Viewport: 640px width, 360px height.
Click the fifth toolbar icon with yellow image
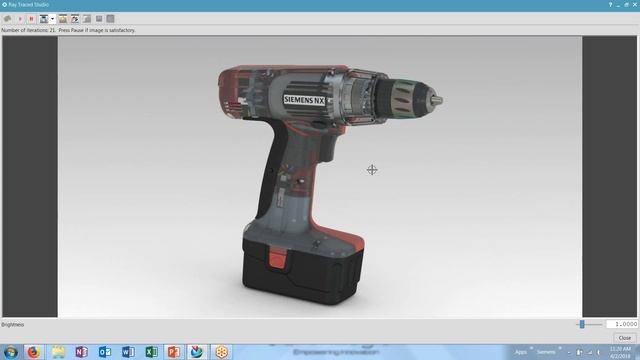click(x=62, y=19)
